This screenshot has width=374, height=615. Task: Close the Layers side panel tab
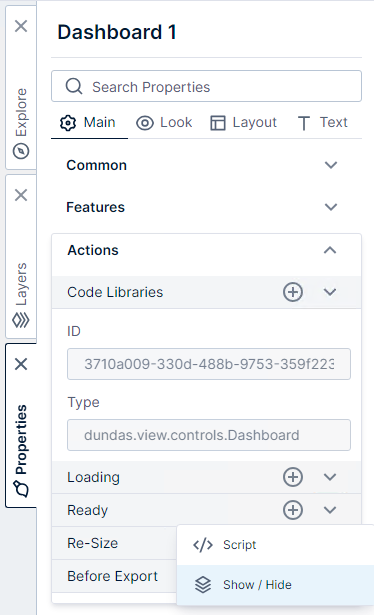pos(21,195)
